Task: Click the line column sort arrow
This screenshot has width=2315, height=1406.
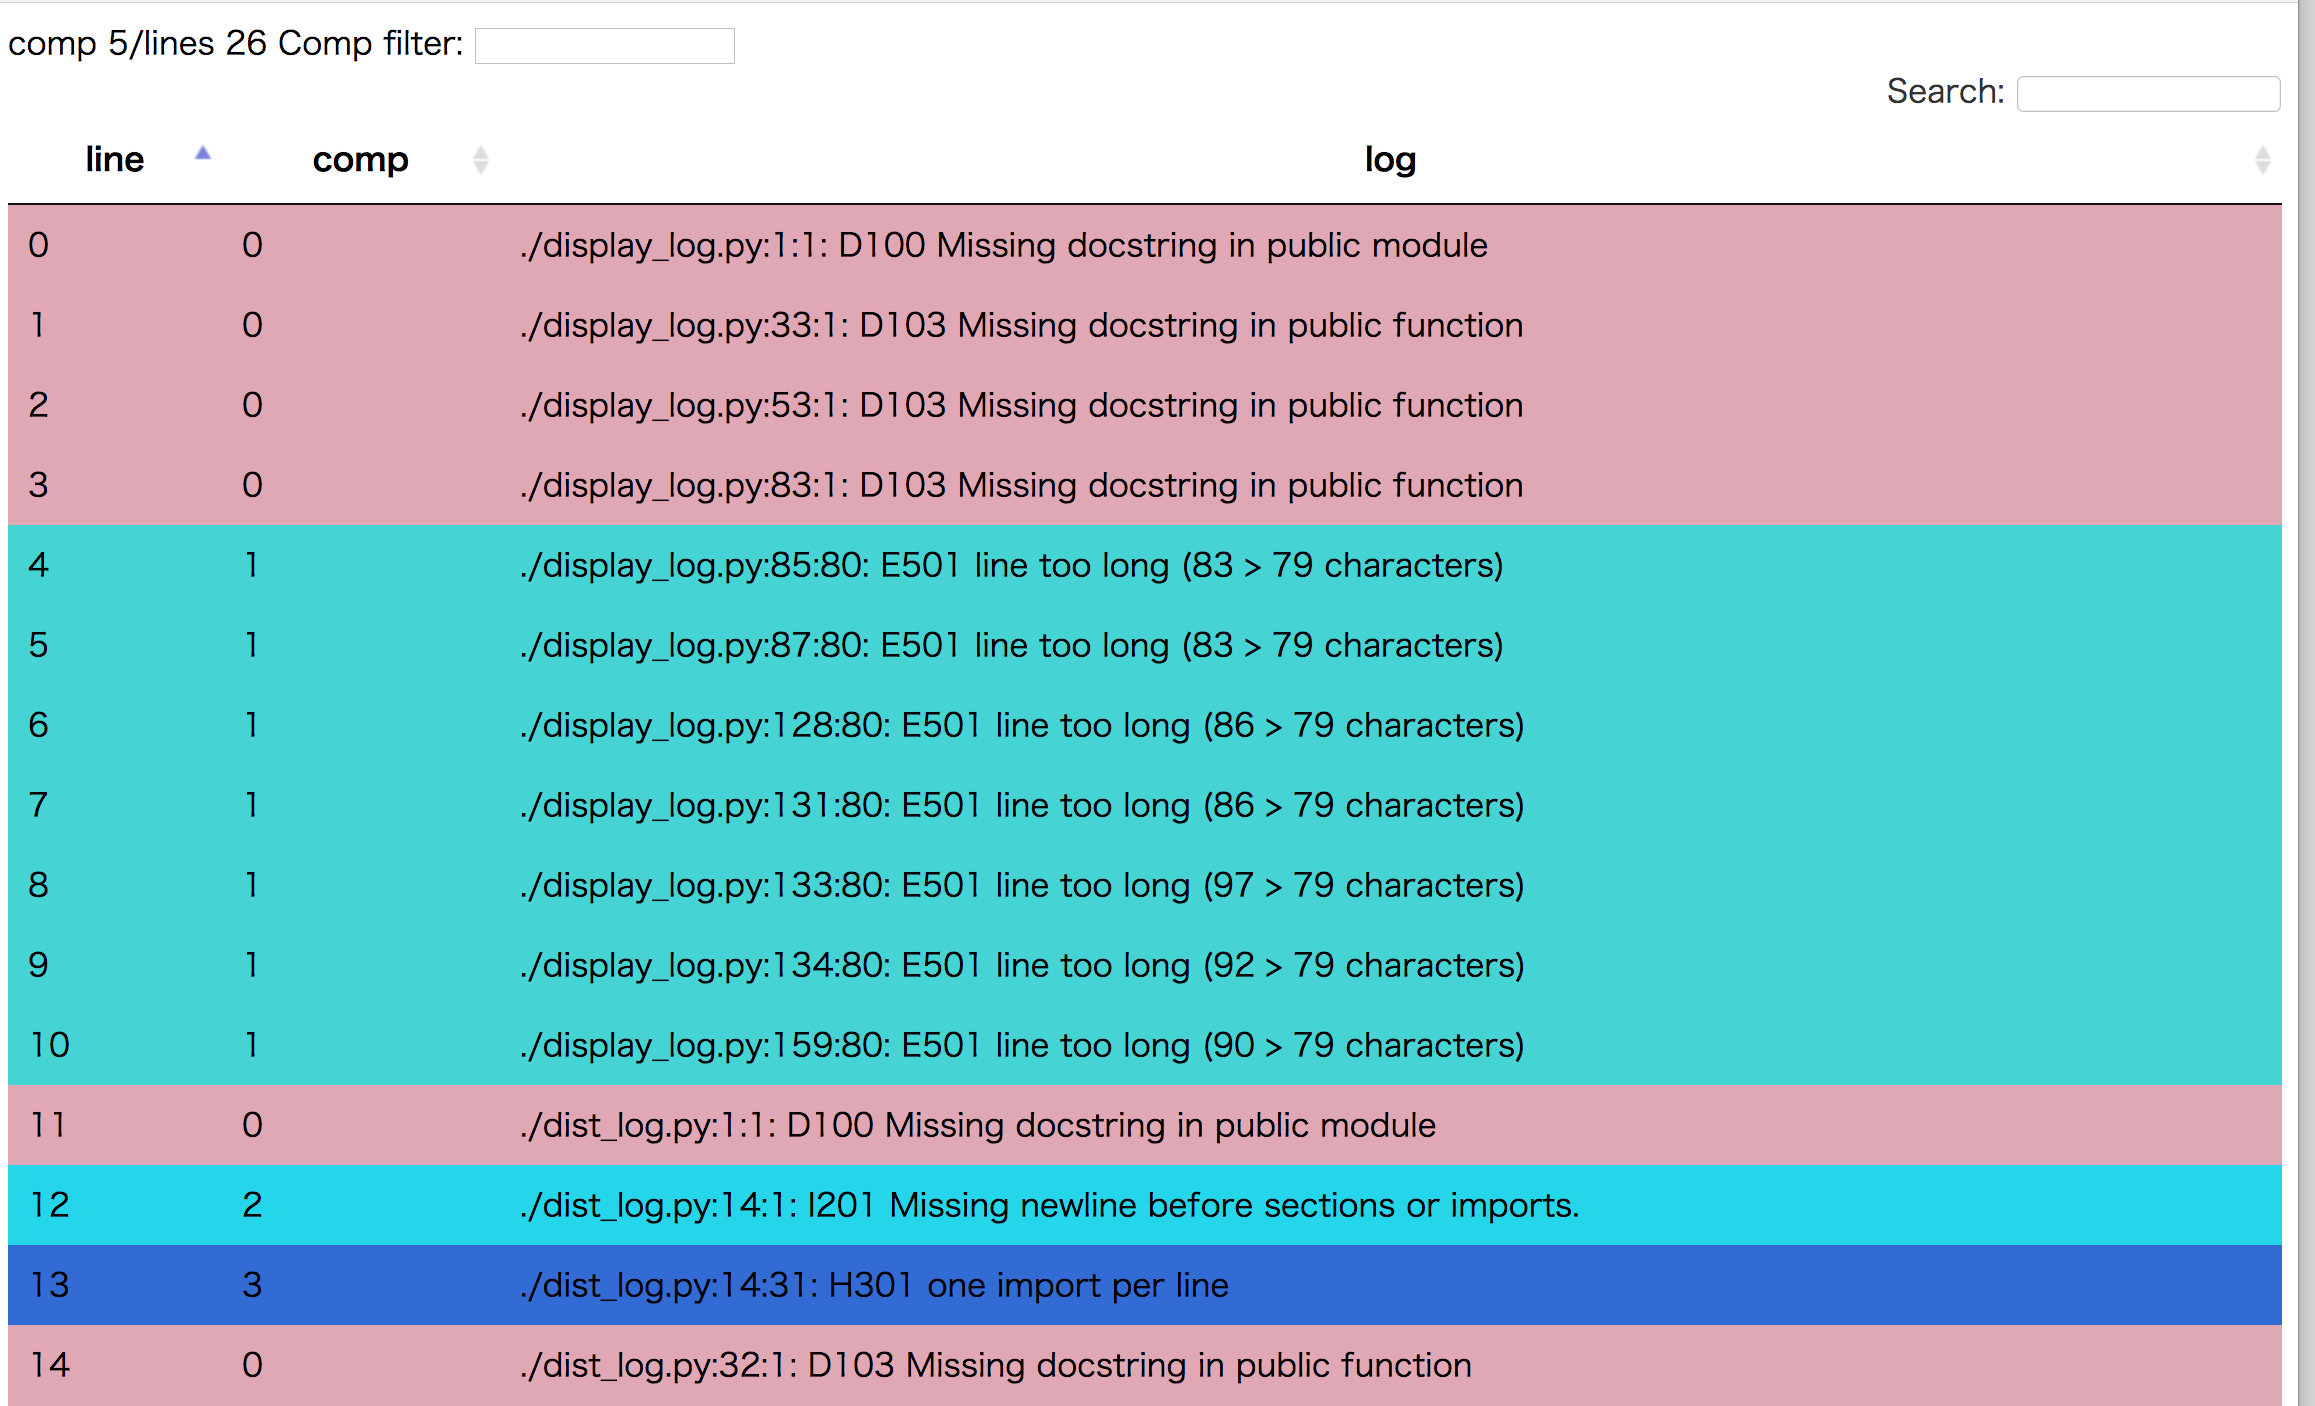Action: coord(203,154)
